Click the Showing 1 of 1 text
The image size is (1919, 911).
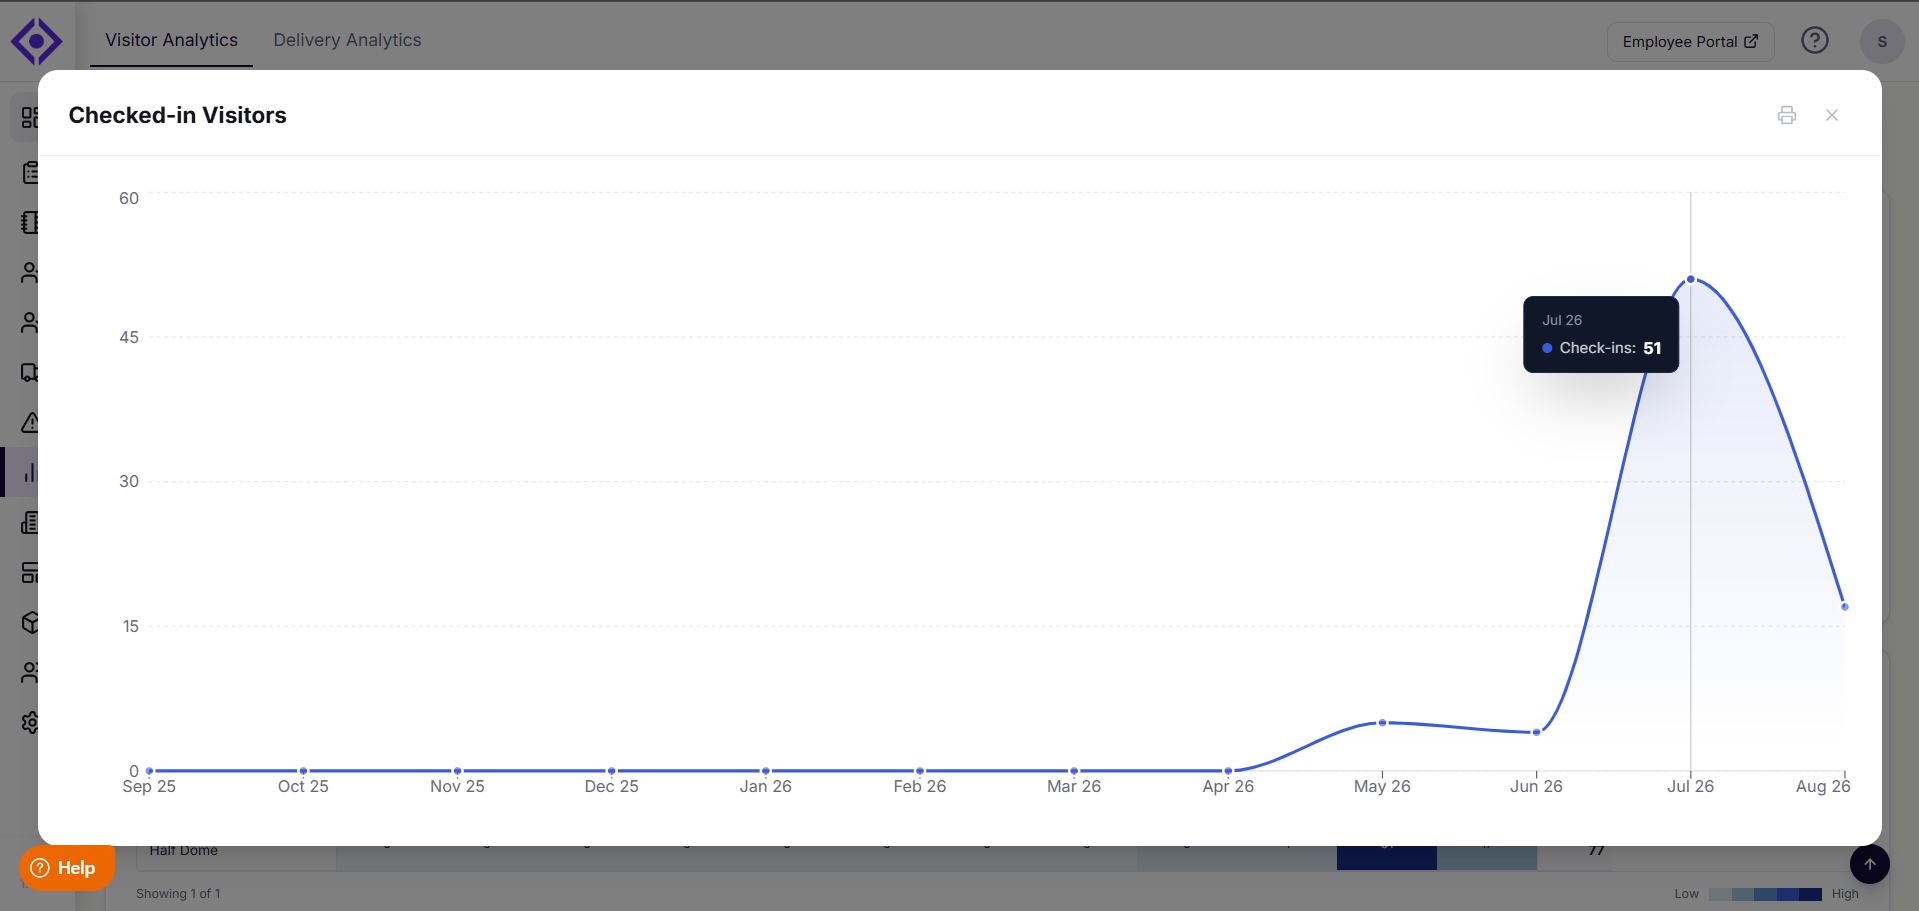pos(178,894)
